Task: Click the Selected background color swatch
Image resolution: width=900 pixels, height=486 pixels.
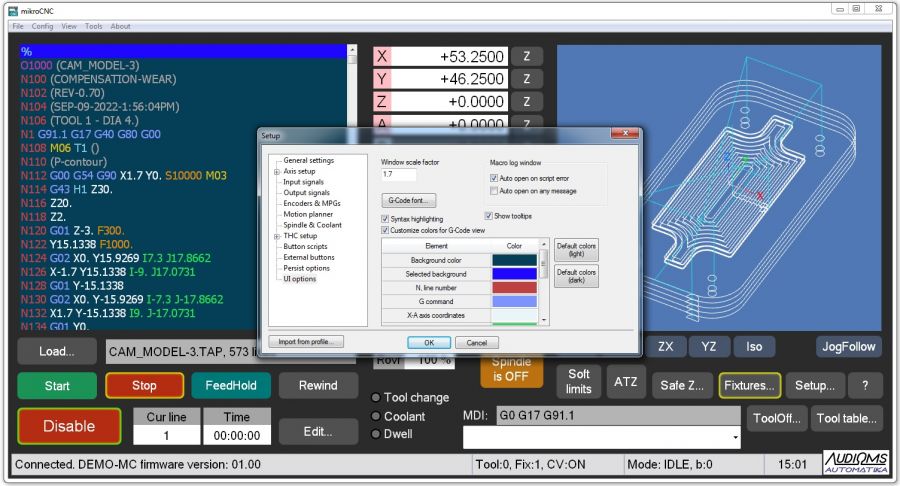Action: [x=514, y=273]
